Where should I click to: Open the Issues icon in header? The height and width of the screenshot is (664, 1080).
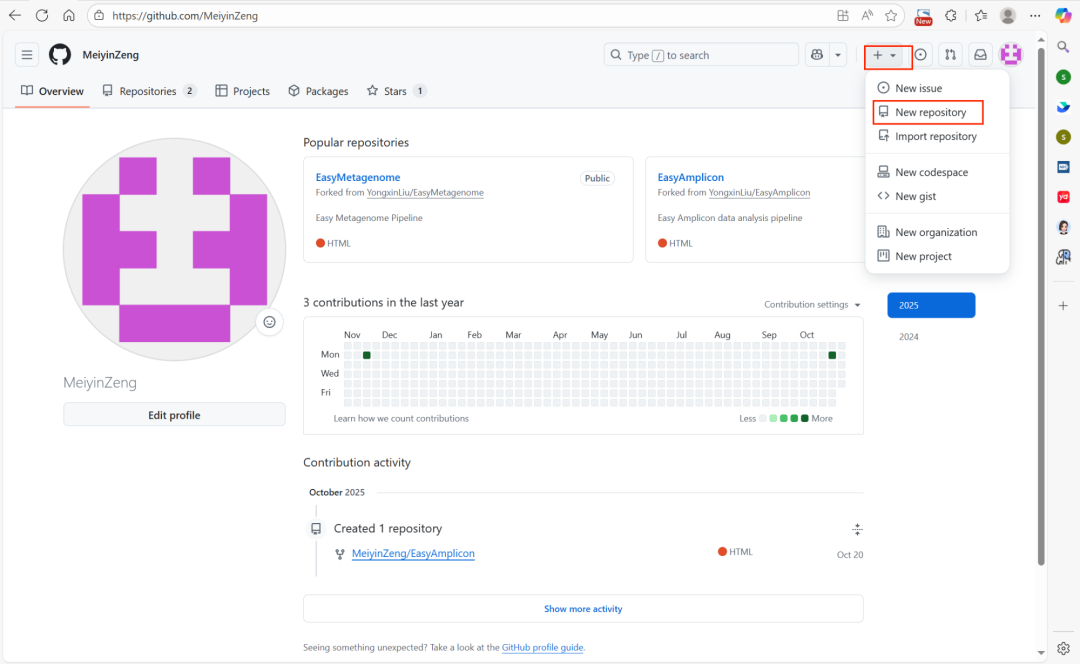coord(920,55)
